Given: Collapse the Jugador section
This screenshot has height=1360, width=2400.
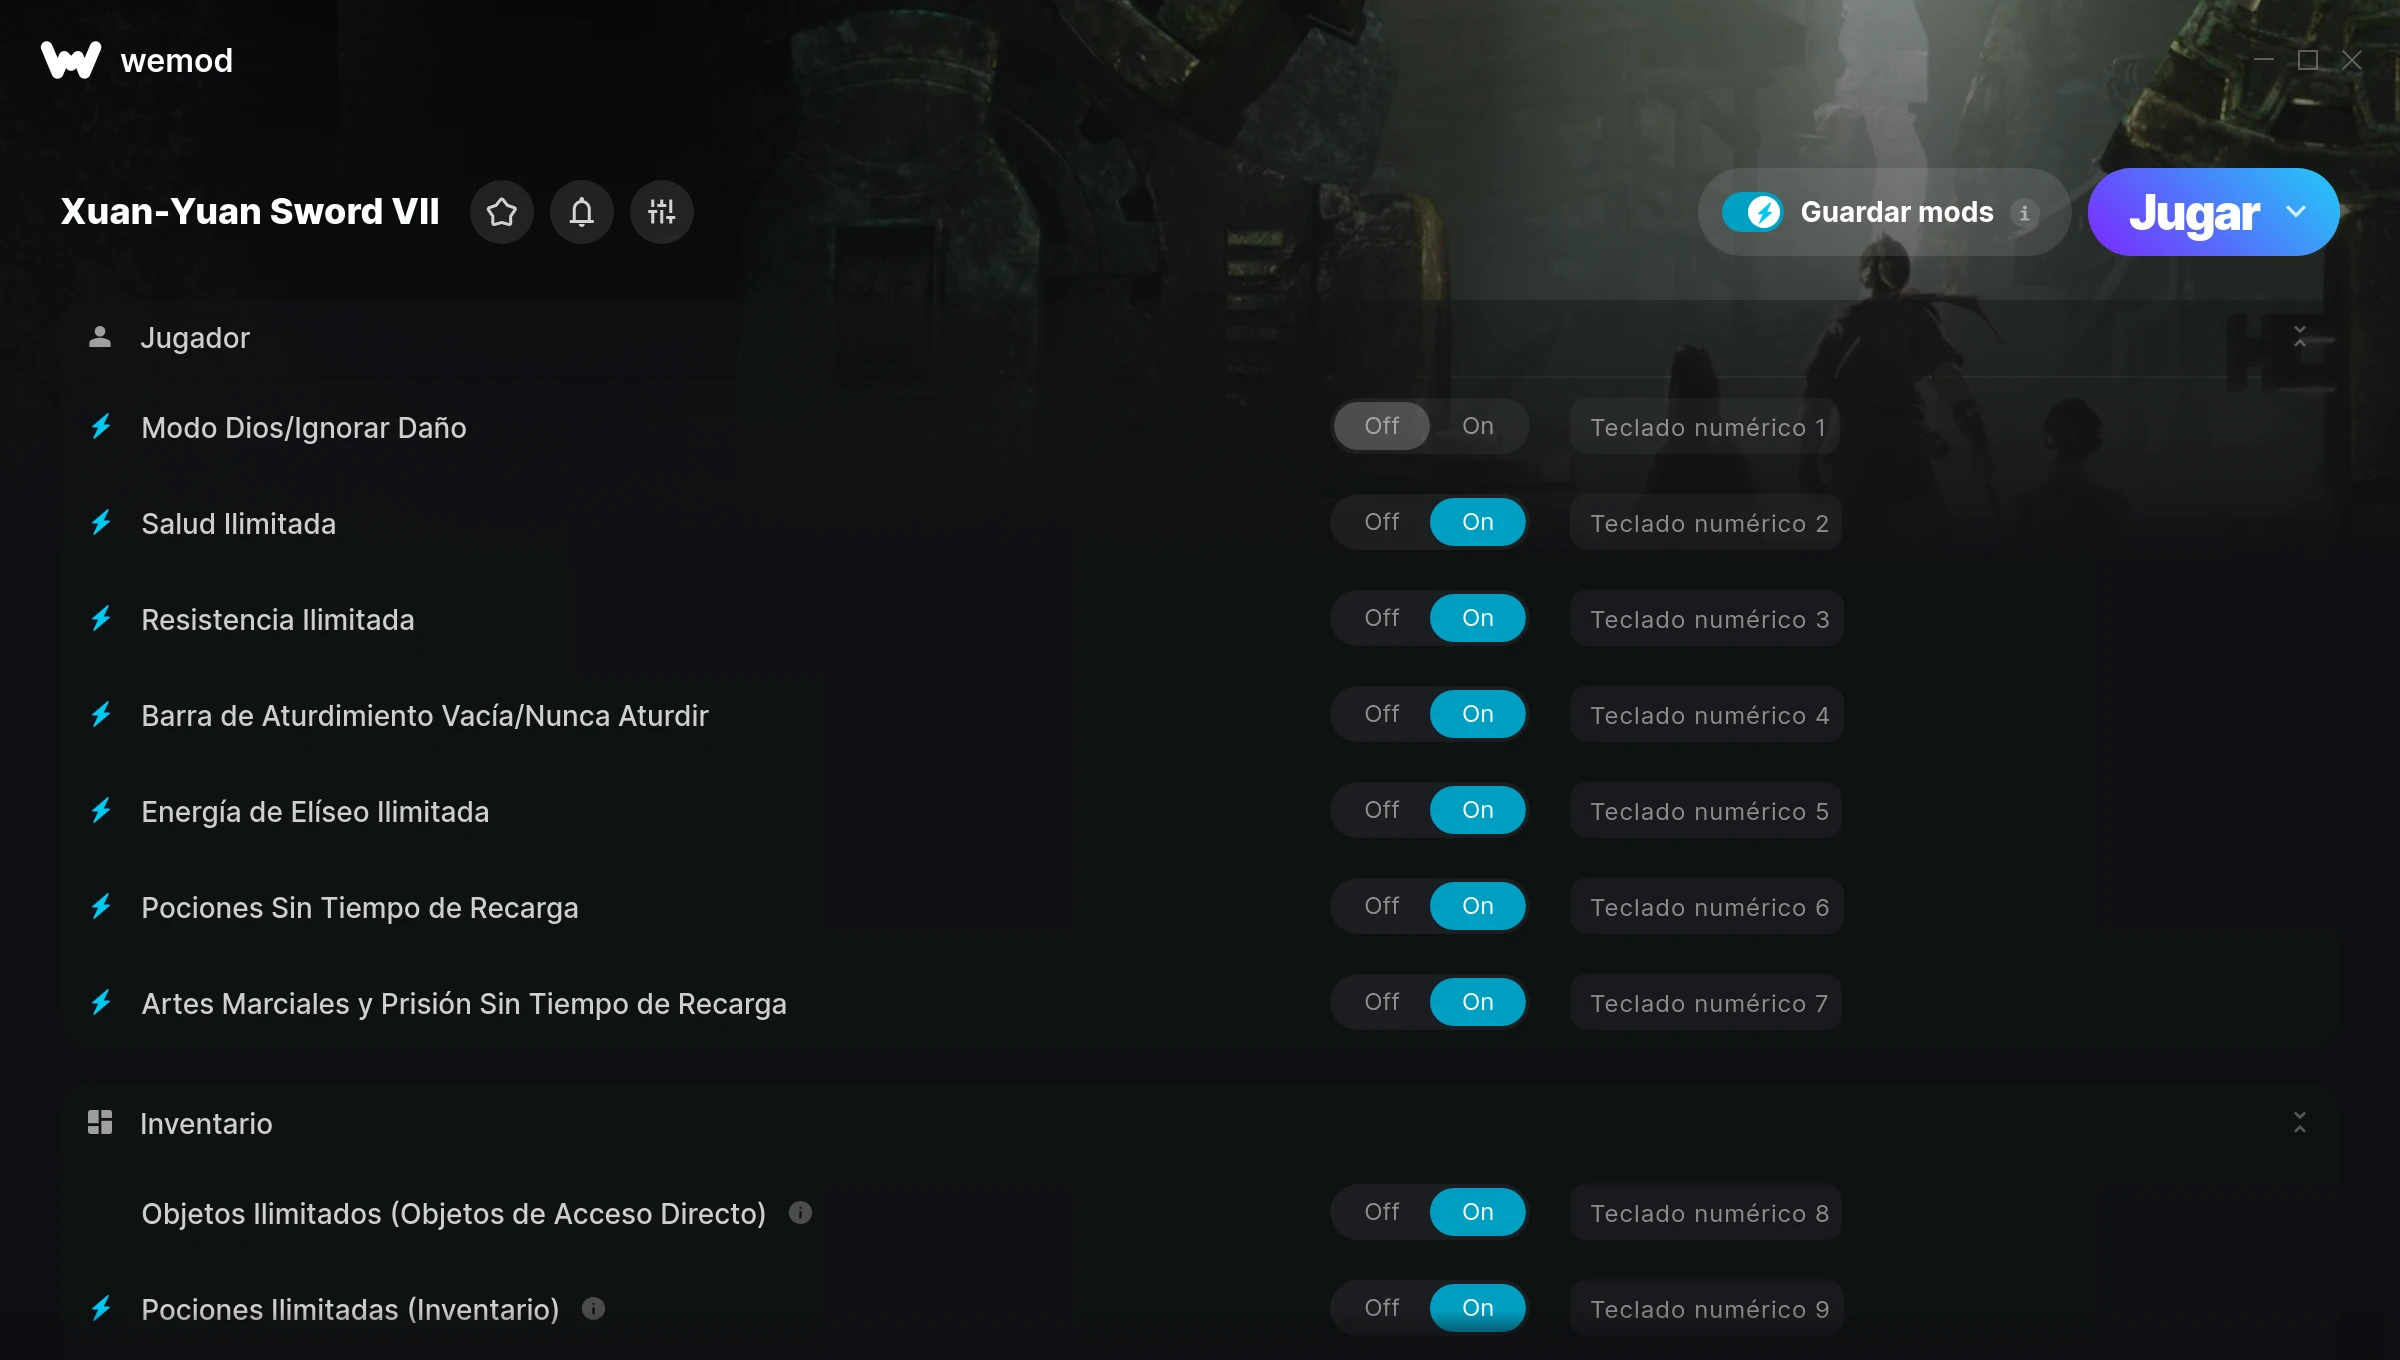Looking at the screenshot, I should (2300, 337).
